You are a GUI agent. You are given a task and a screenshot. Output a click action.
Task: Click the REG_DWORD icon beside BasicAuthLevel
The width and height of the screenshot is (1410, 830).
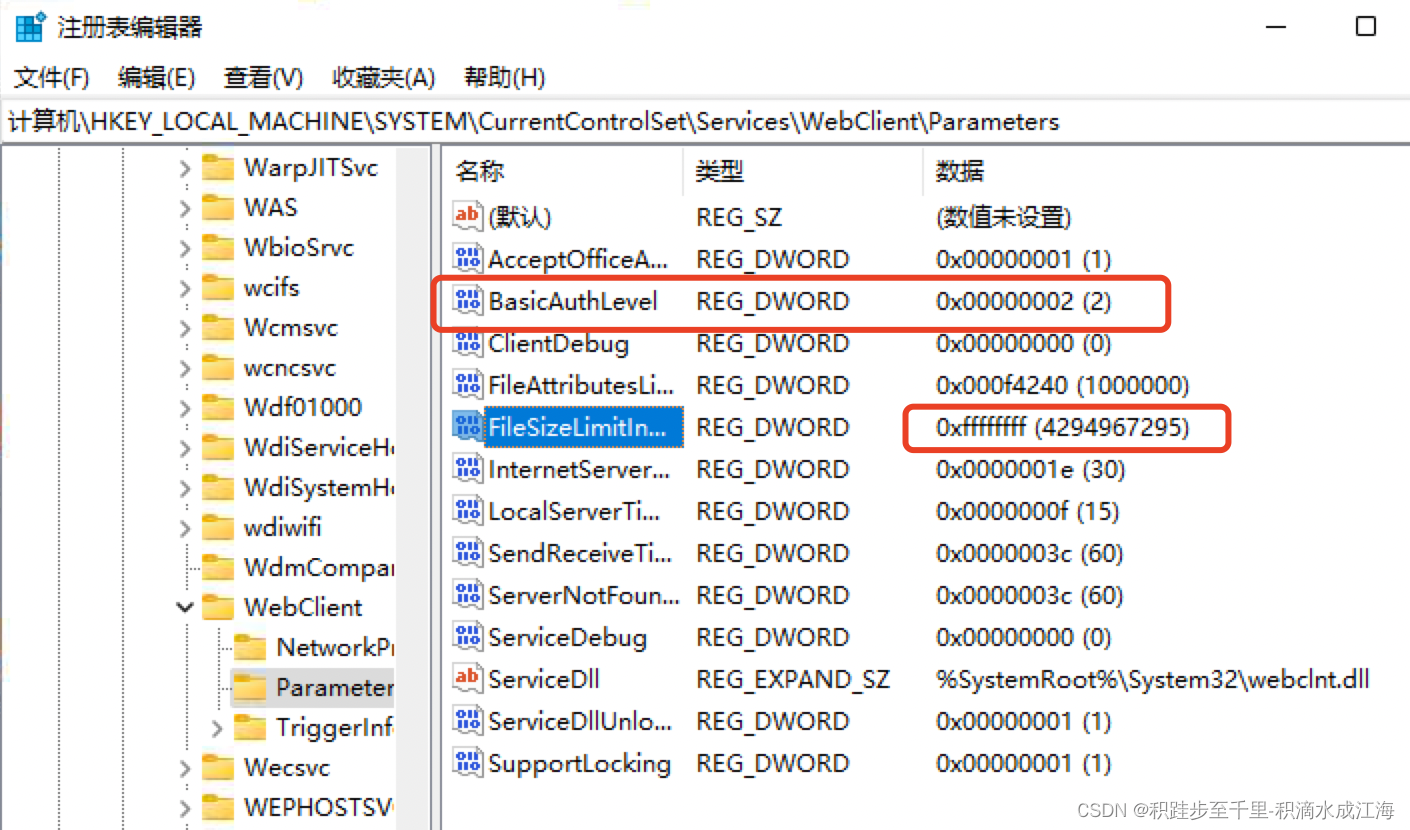click(x=466, y=301)
